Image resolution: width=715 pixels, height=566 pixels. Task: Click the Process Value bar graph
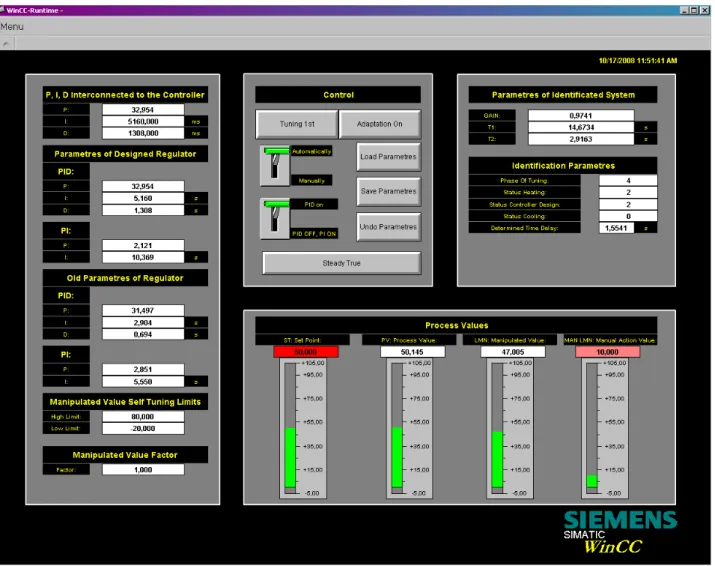coord(409,428)
